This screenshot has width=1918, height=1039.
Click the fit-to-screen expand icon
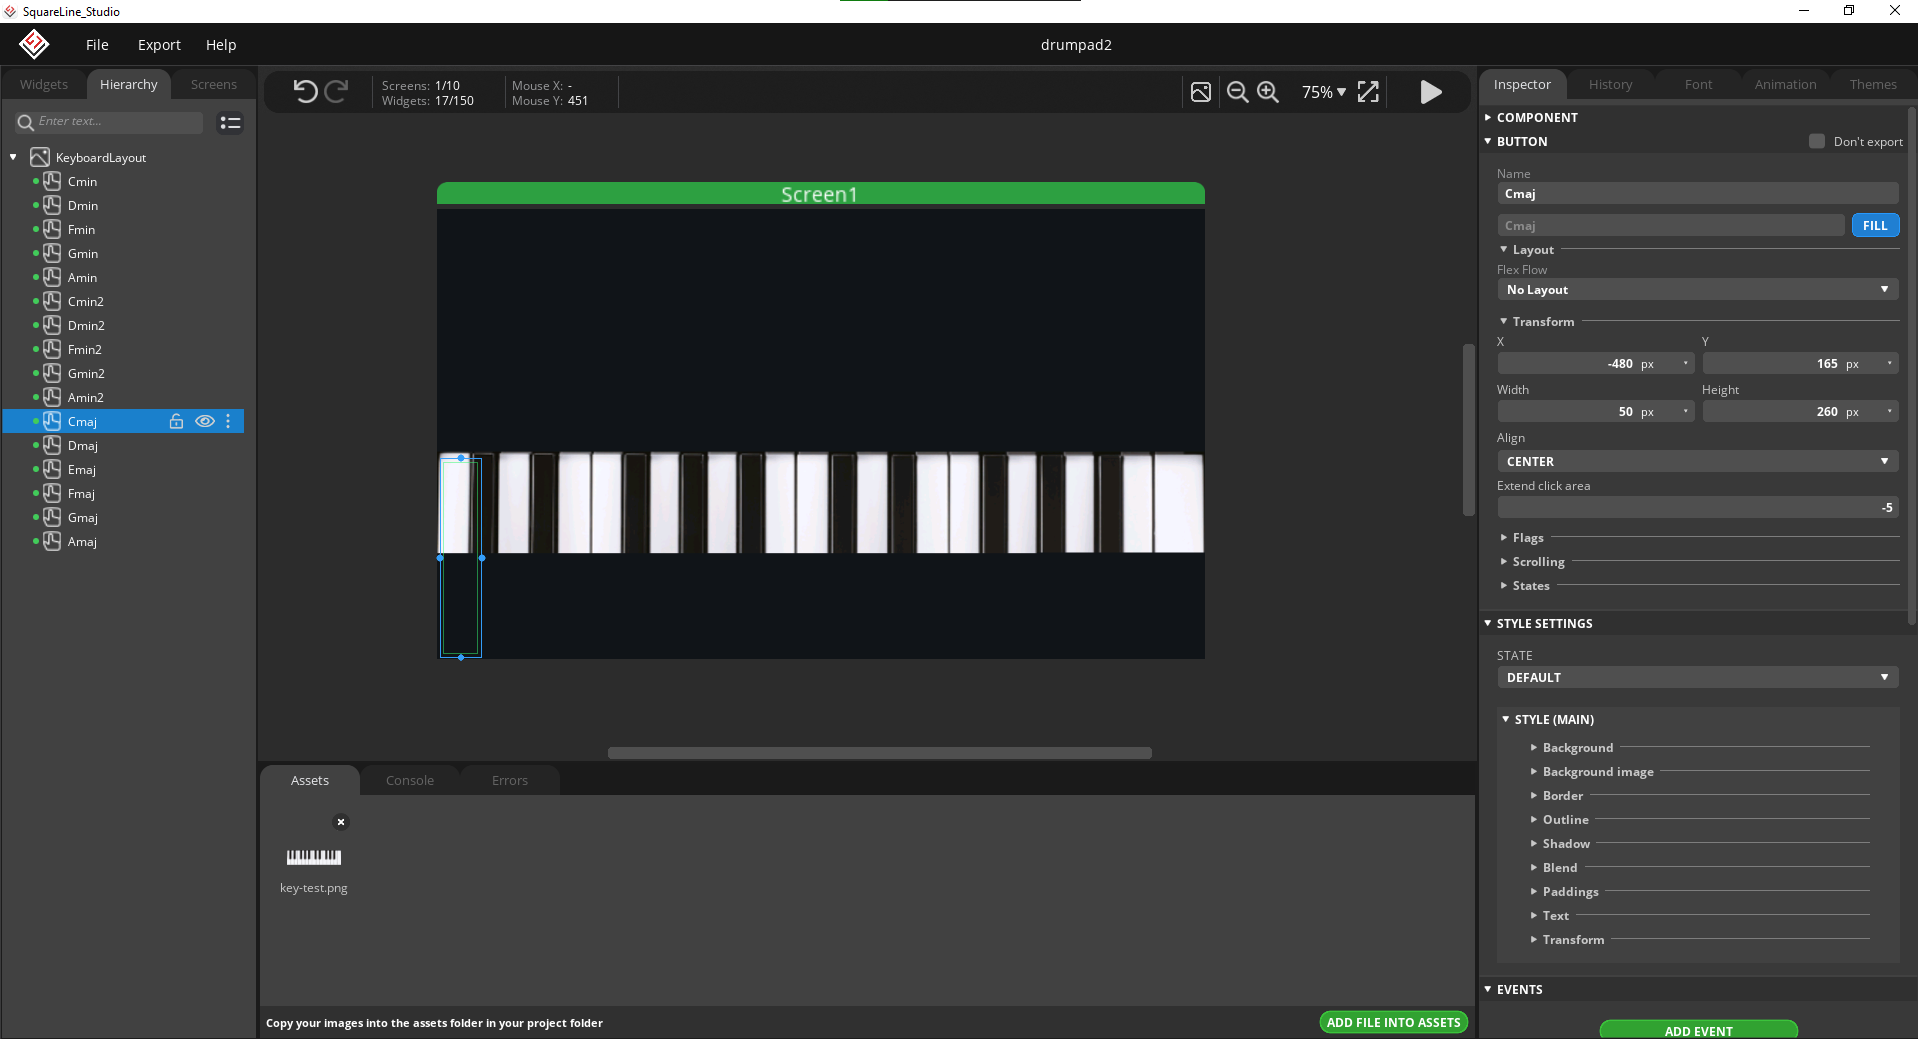pos(1368,92)
